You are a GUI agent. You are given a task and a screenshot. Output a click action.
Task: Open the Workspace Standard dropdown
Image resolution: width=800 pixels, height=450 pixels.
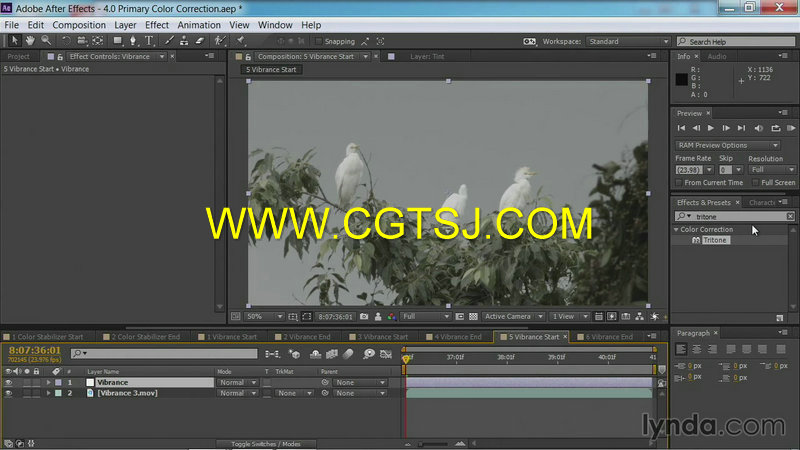(628, 41)
